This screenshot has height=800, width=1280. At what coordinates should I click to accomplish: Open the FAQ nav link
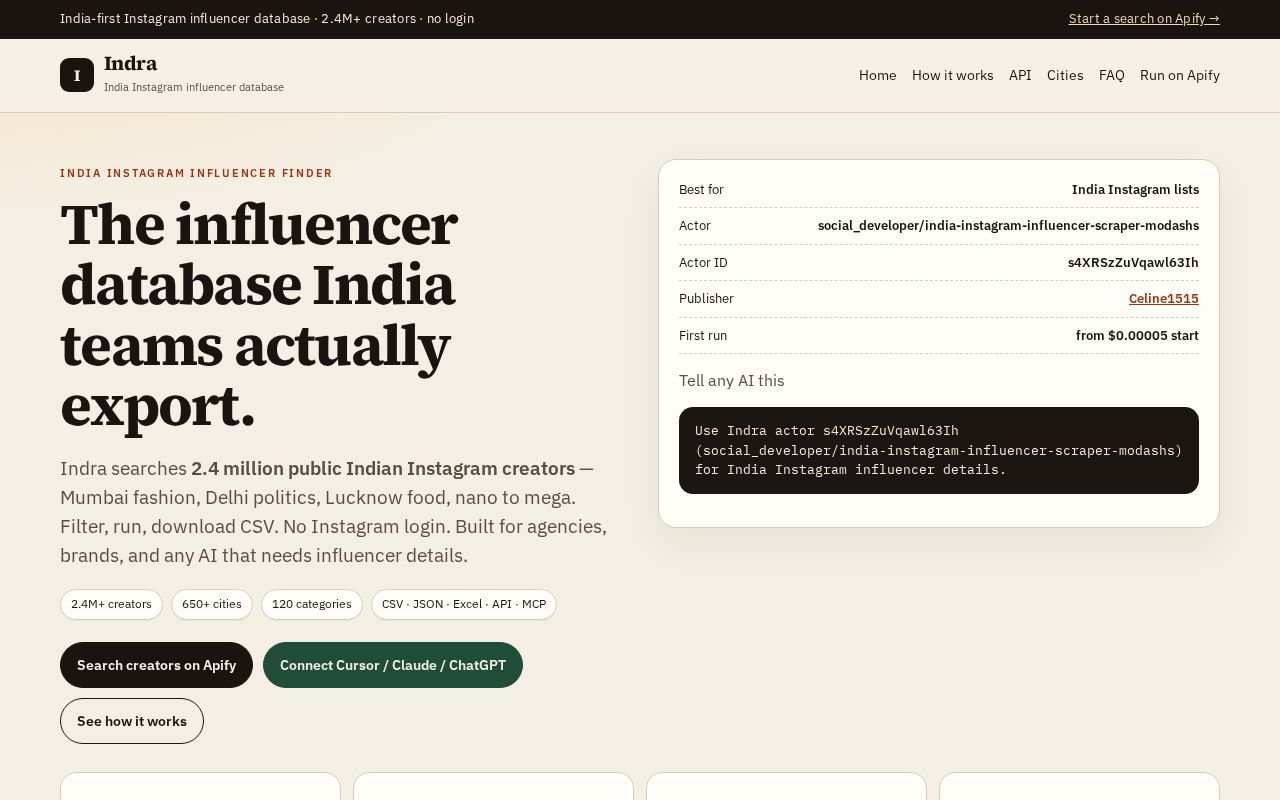coord(1112,75)
